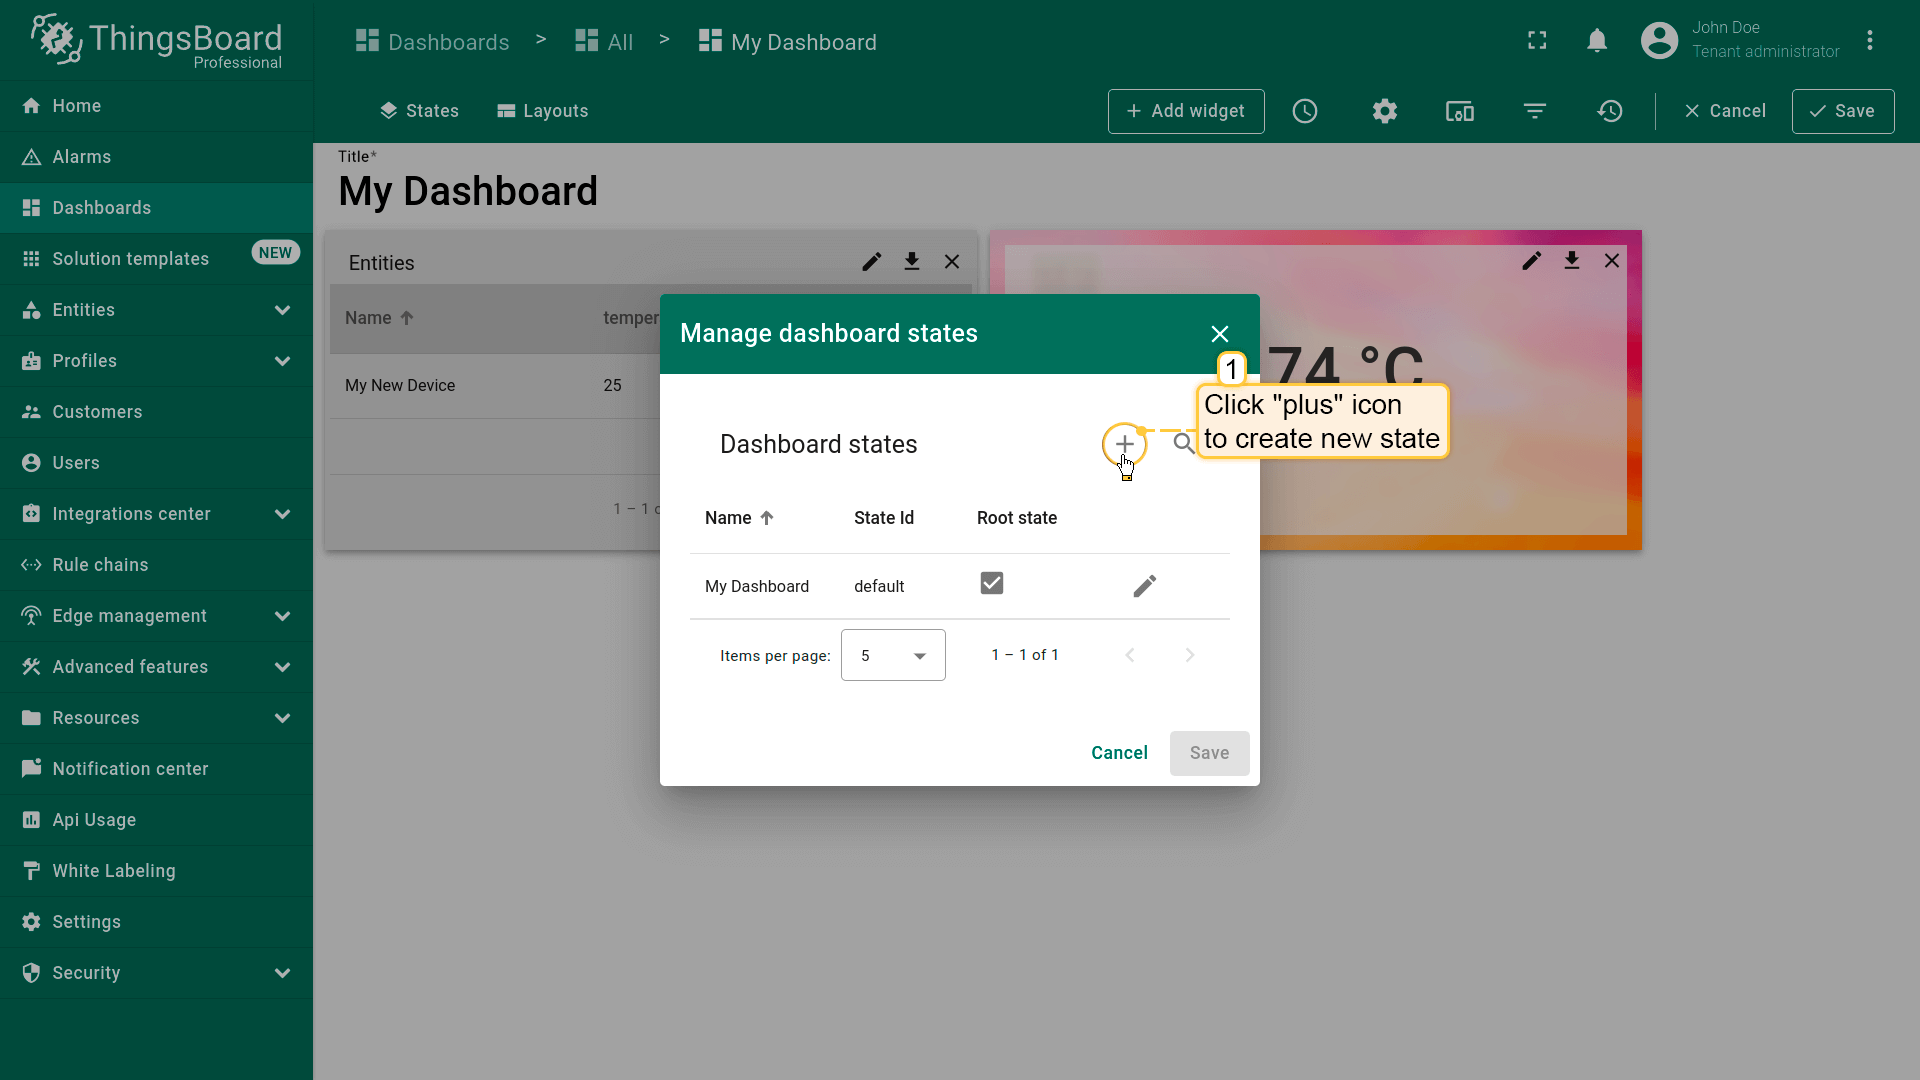Click the Add widget button
The width and height of the screenshot is (1920, 1080).
1186,111
